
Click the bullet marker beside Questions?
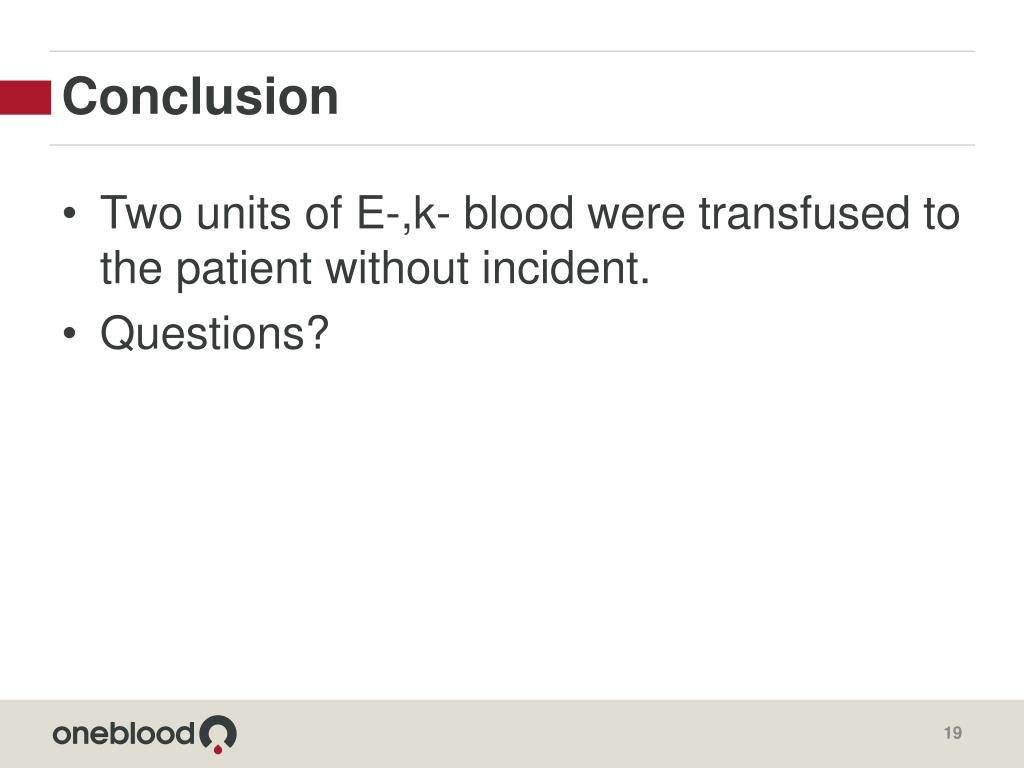pyautogui.click(x=70, y=333)
